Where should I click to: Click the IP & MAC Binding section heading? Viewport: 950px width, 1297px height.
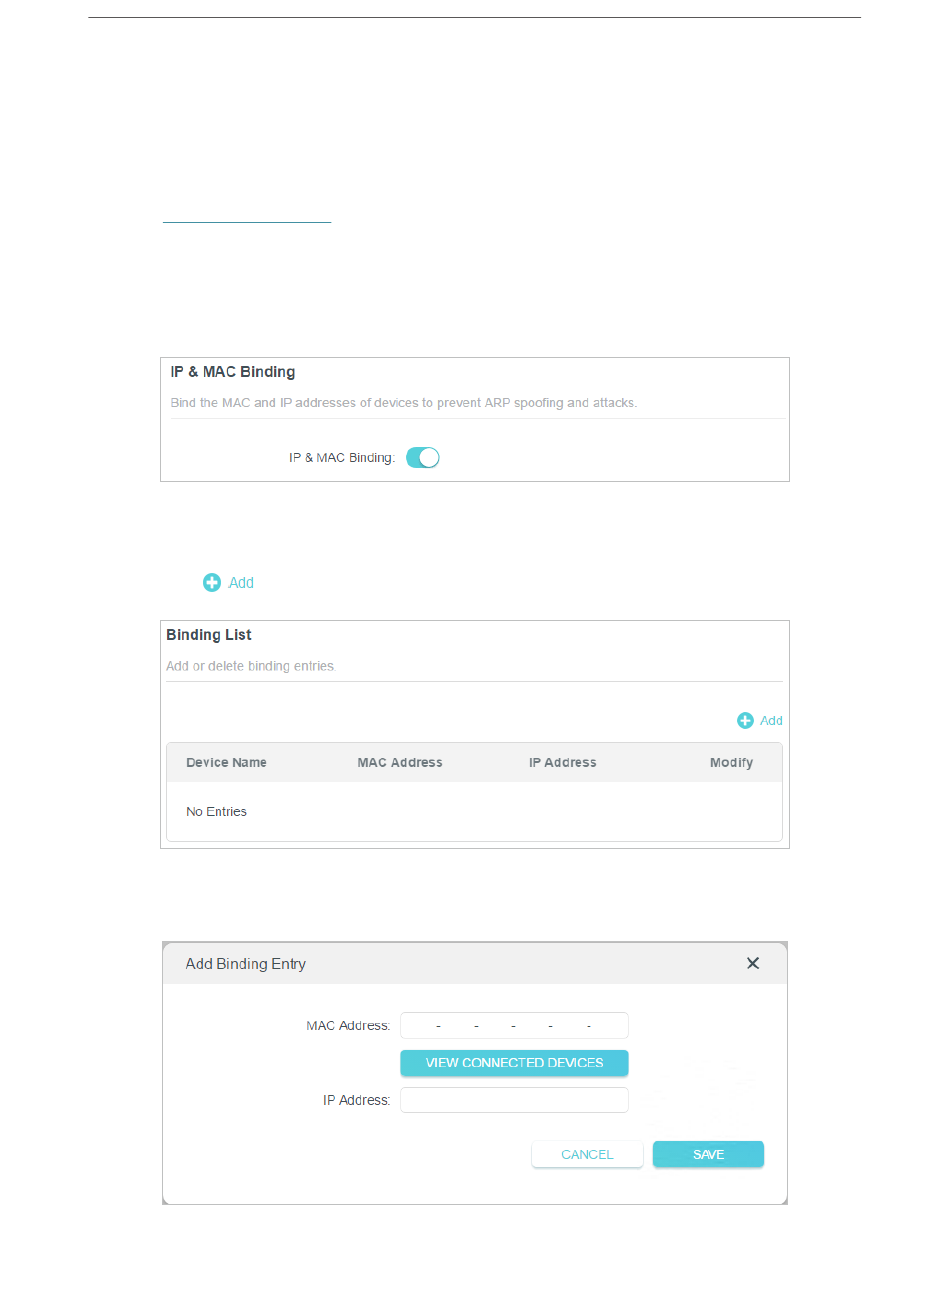[233, 372]
